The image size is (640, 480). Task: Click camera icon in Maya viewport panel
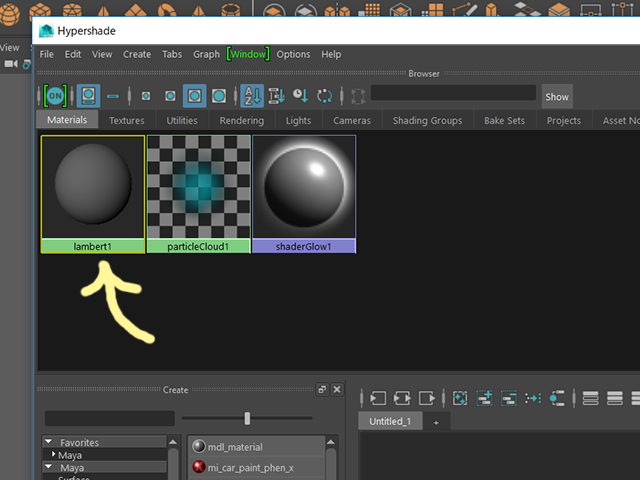[x=11, y=64]
